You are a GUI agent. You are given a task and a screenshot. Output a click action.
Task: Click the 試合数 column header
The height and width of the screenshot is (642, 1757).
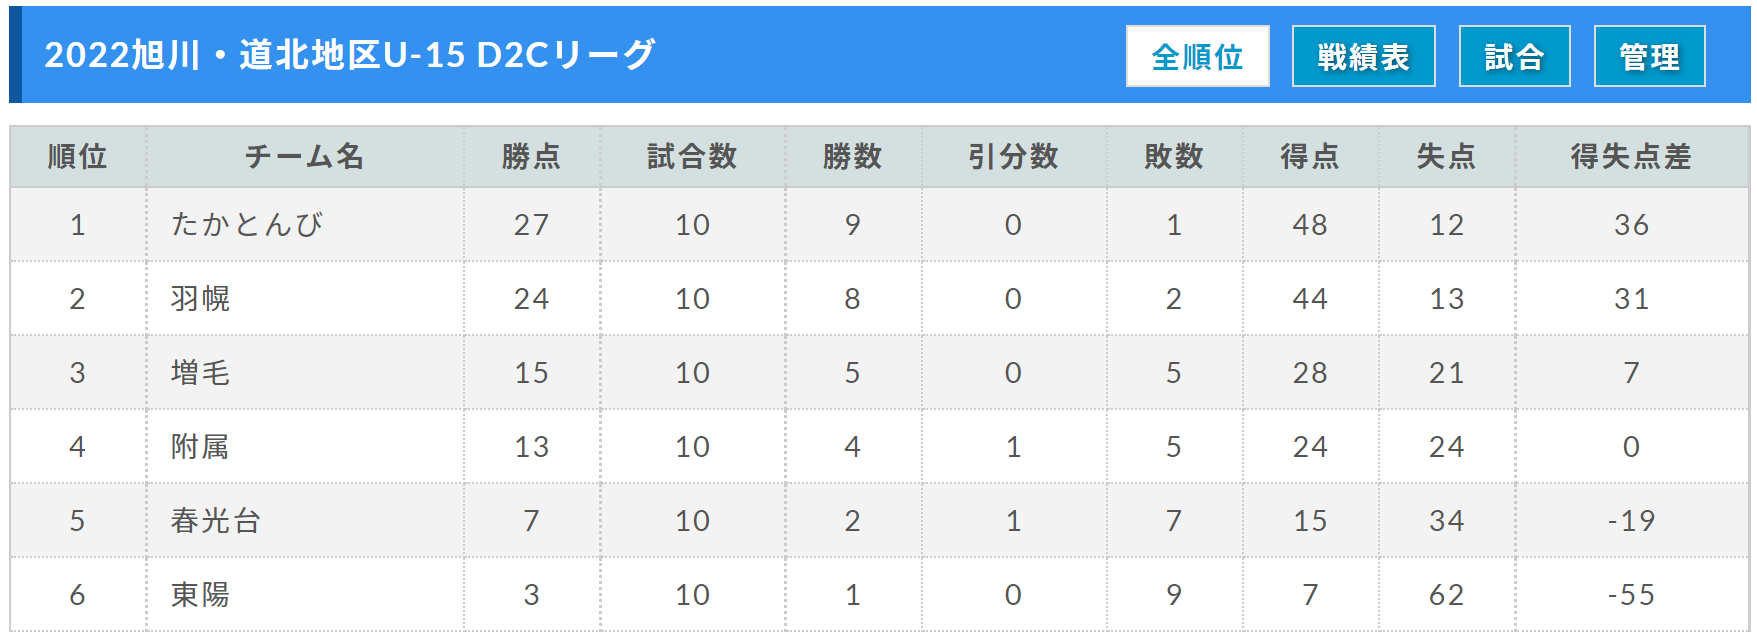point(692,156)
